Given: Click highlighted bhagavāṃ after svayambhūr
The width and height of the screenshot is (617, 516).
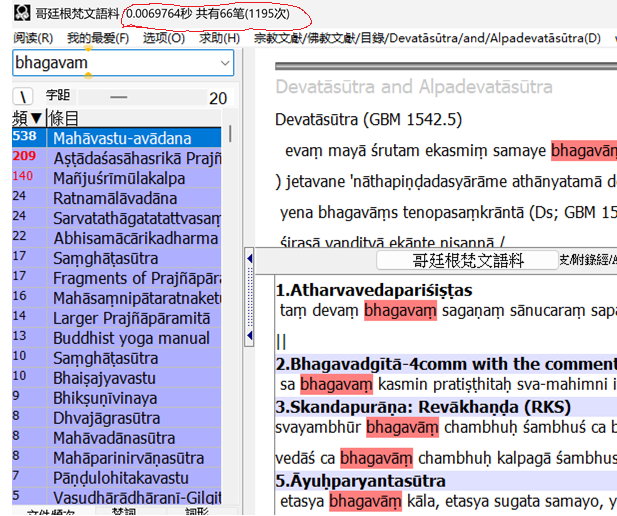Looking at the screenshot, I should click(402, 427).
